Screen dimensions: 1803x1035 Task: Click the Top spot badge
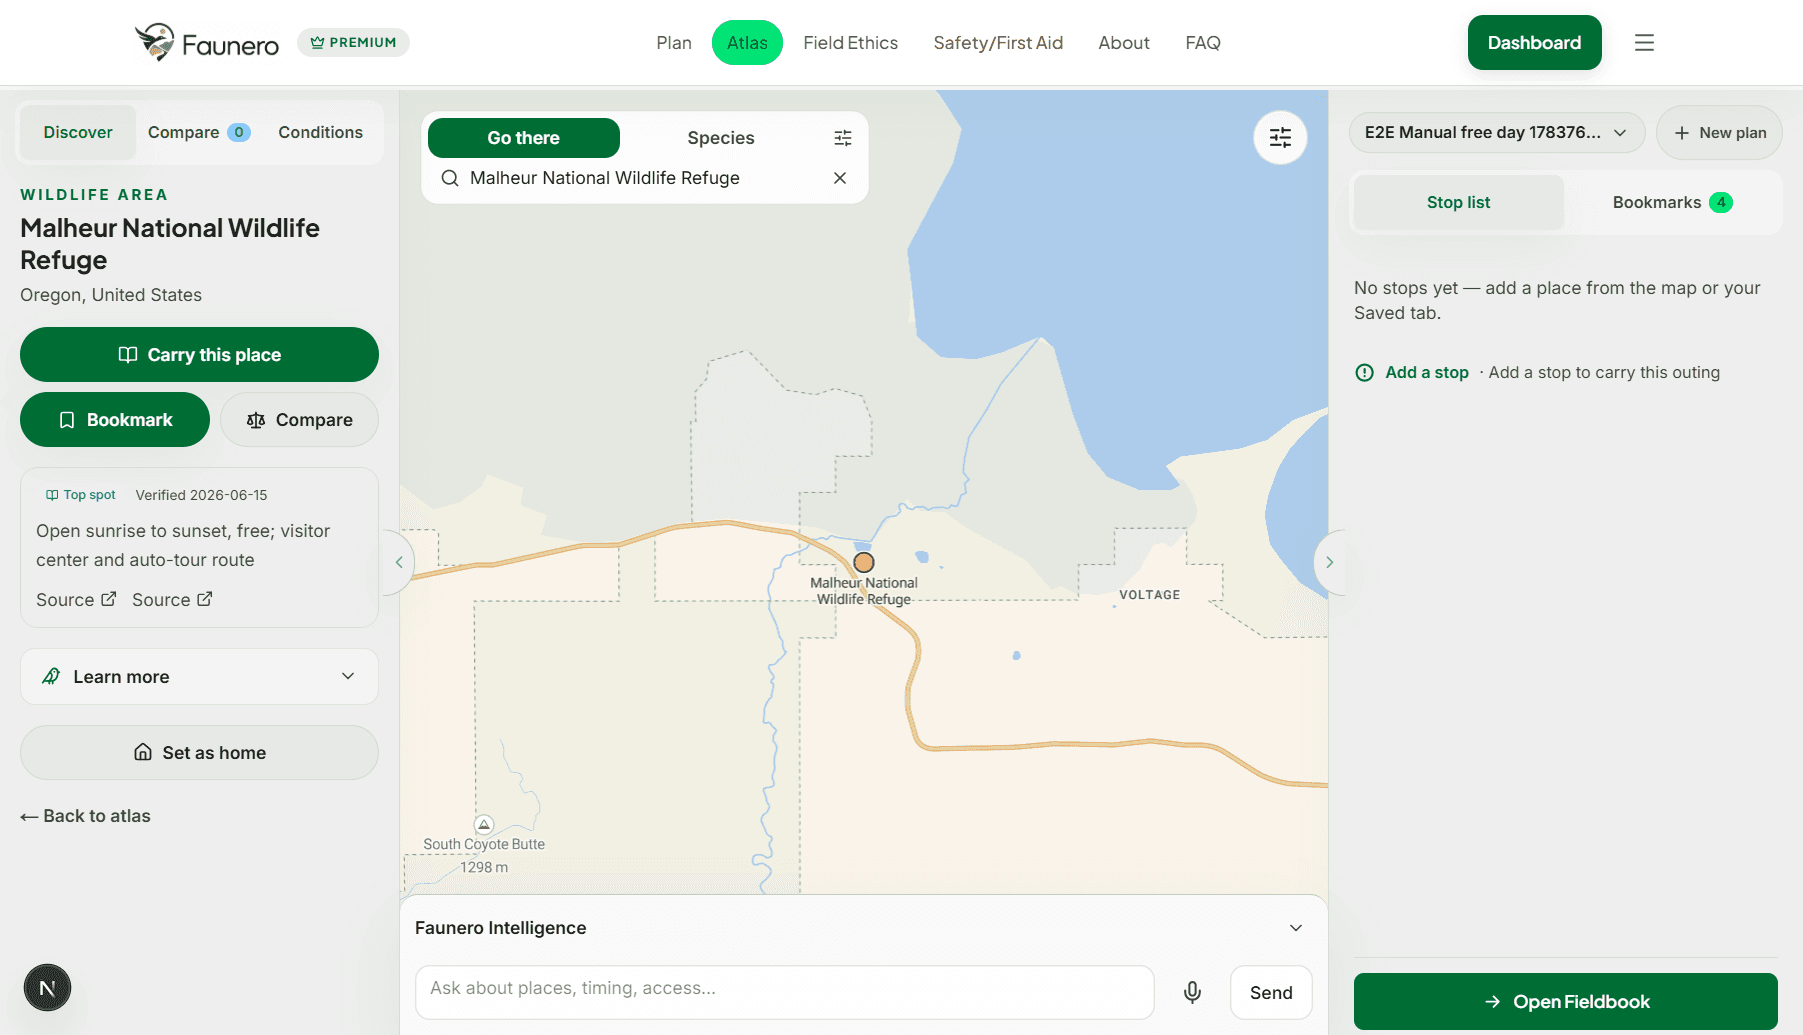click(x=80, y=495)
